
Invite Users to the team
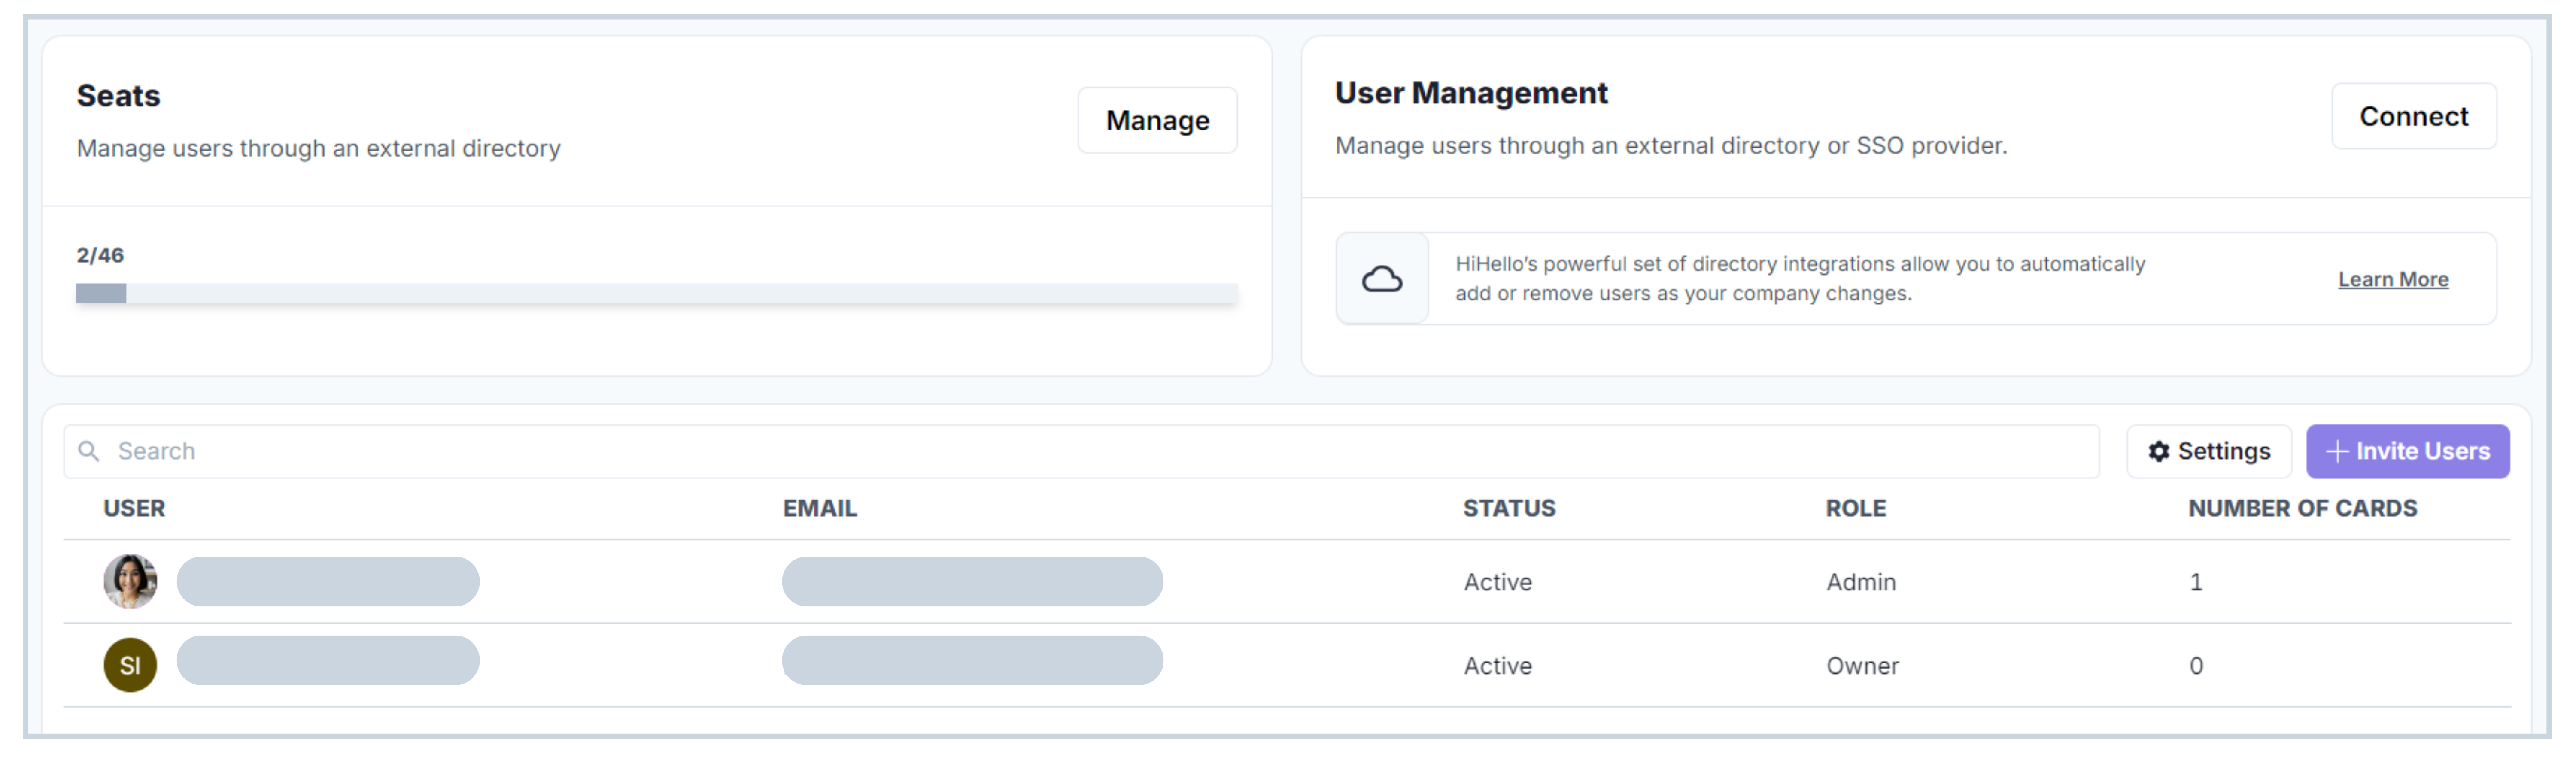2408,452
